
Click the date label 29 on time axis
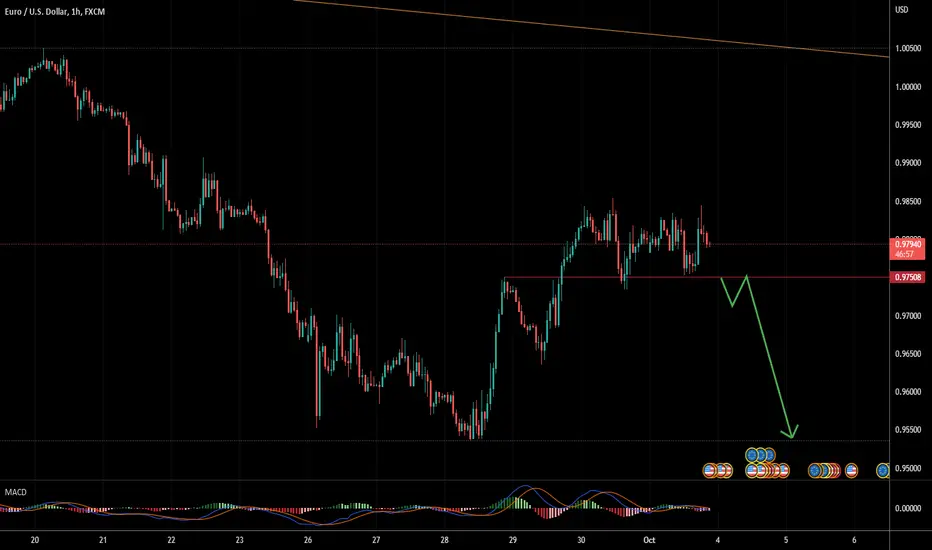[x=513, y=540]
